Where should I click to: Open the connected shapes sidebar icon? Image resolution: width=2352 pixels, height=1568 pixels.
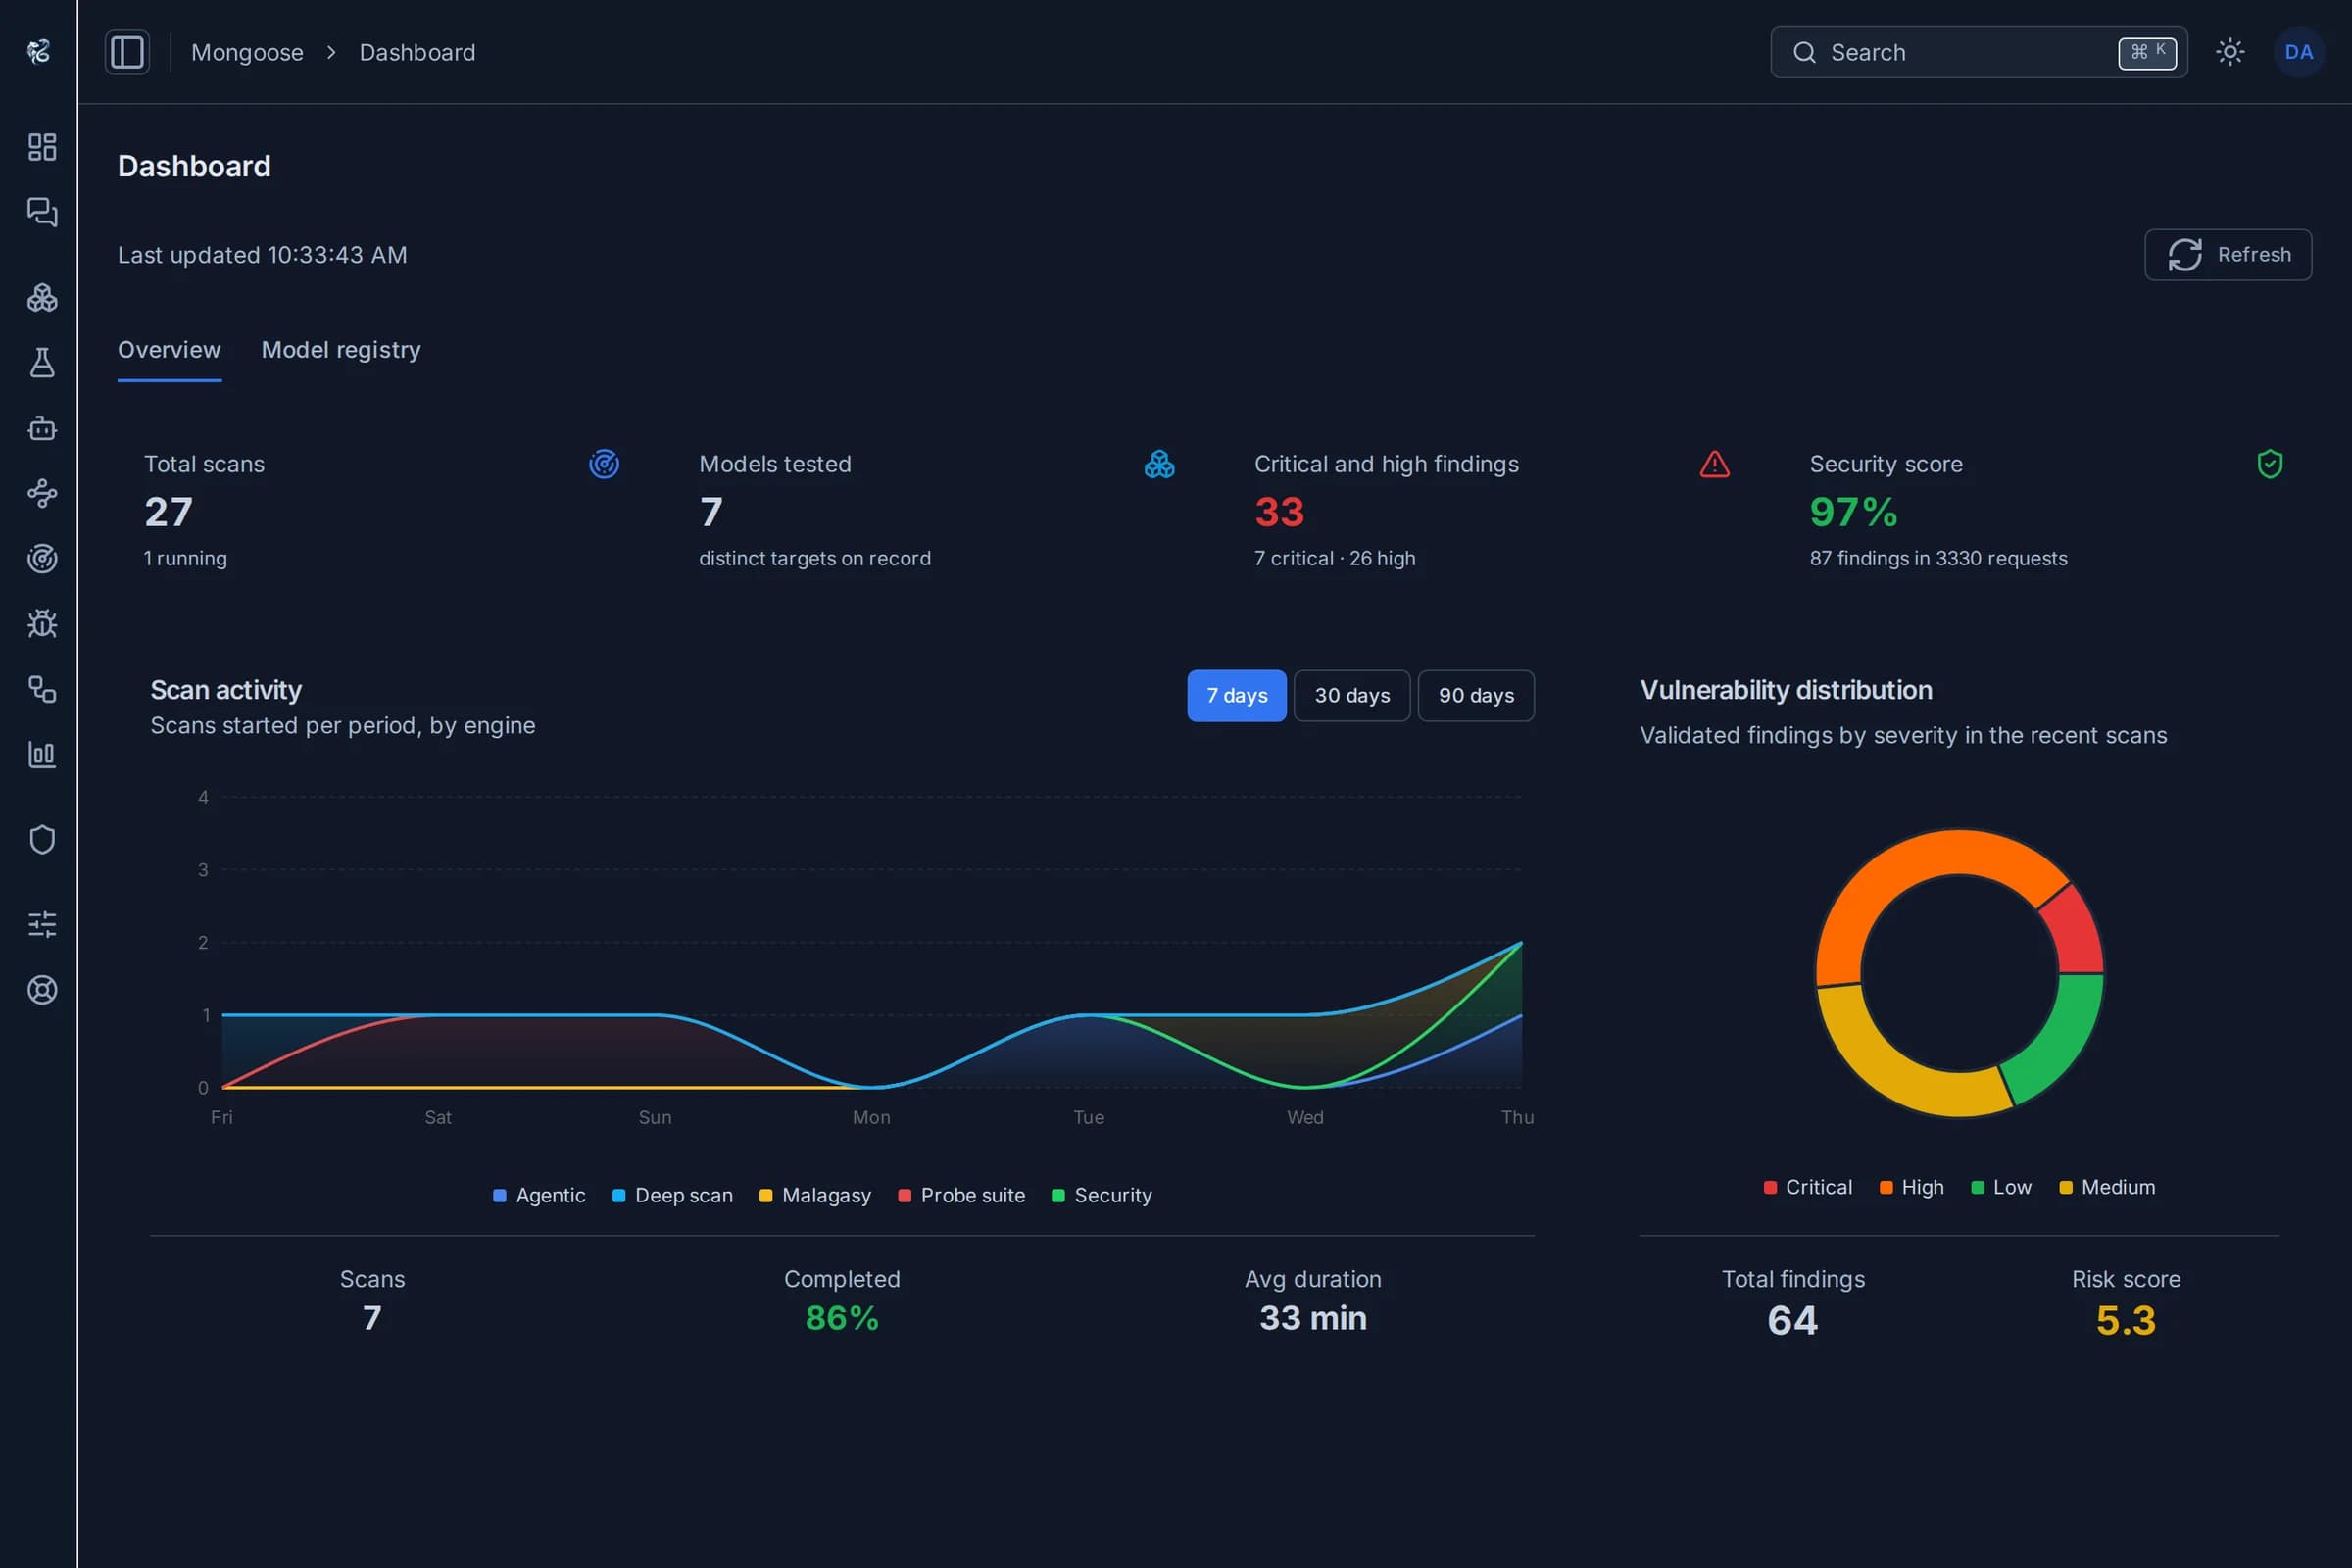coord(42,689)
